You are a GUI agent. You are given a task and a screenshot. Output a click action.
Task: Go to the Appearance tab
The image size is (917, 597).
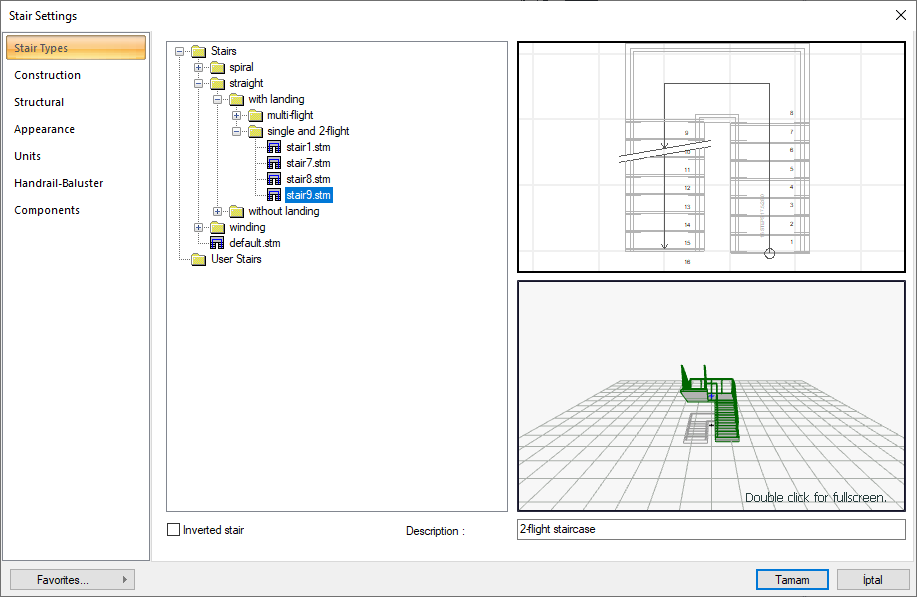(x=44, y=129)
